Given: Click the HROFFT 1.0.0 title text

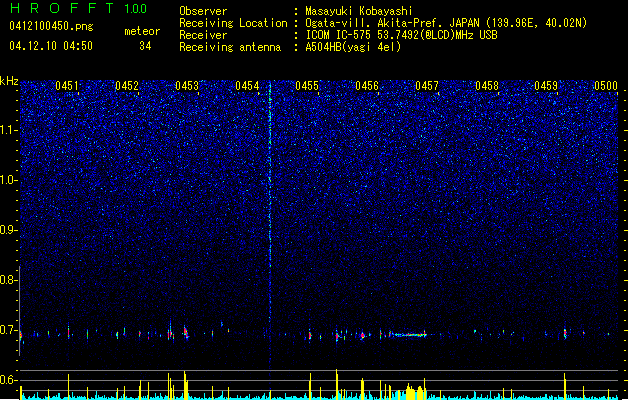Looking at the screenshot, I should tap(78, 8).
